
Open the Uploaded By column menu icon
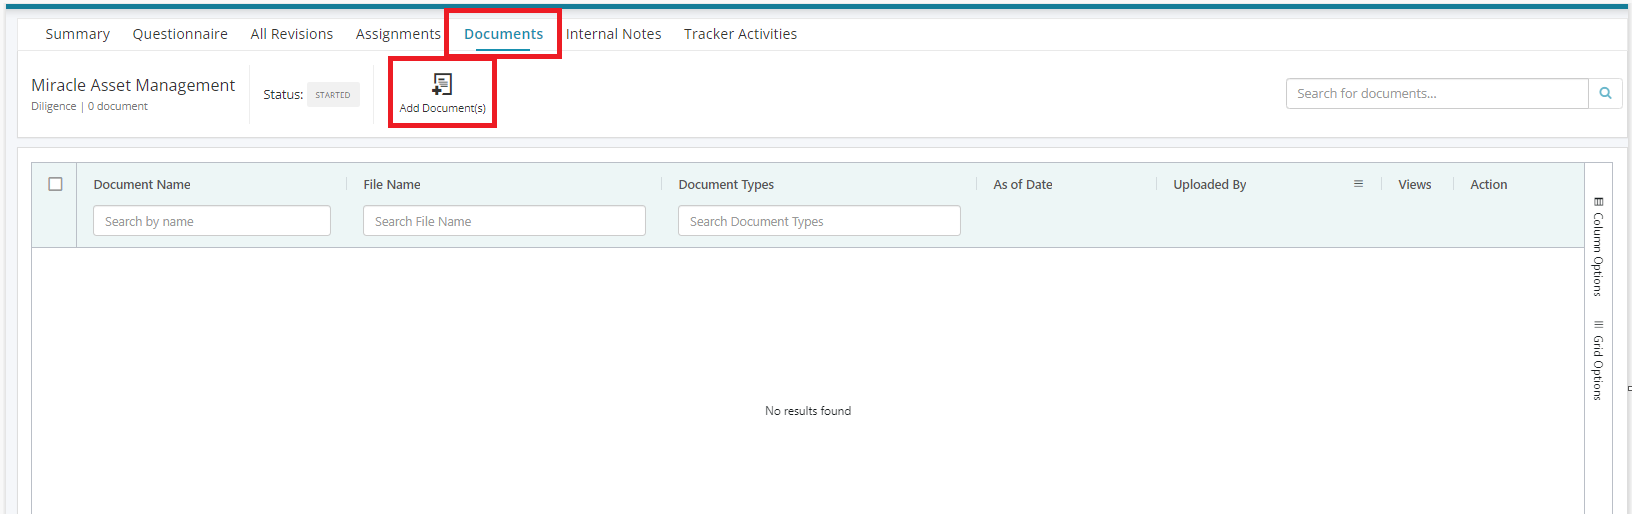pyautogui.click(x=1358, y=184)
